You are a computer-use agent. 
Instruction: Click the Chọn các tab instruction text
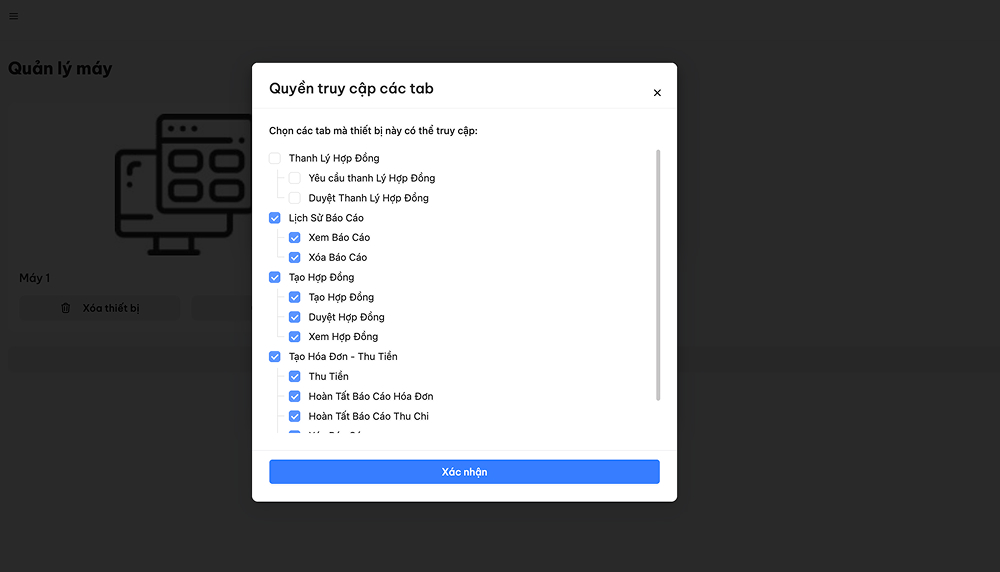[373, 131]
